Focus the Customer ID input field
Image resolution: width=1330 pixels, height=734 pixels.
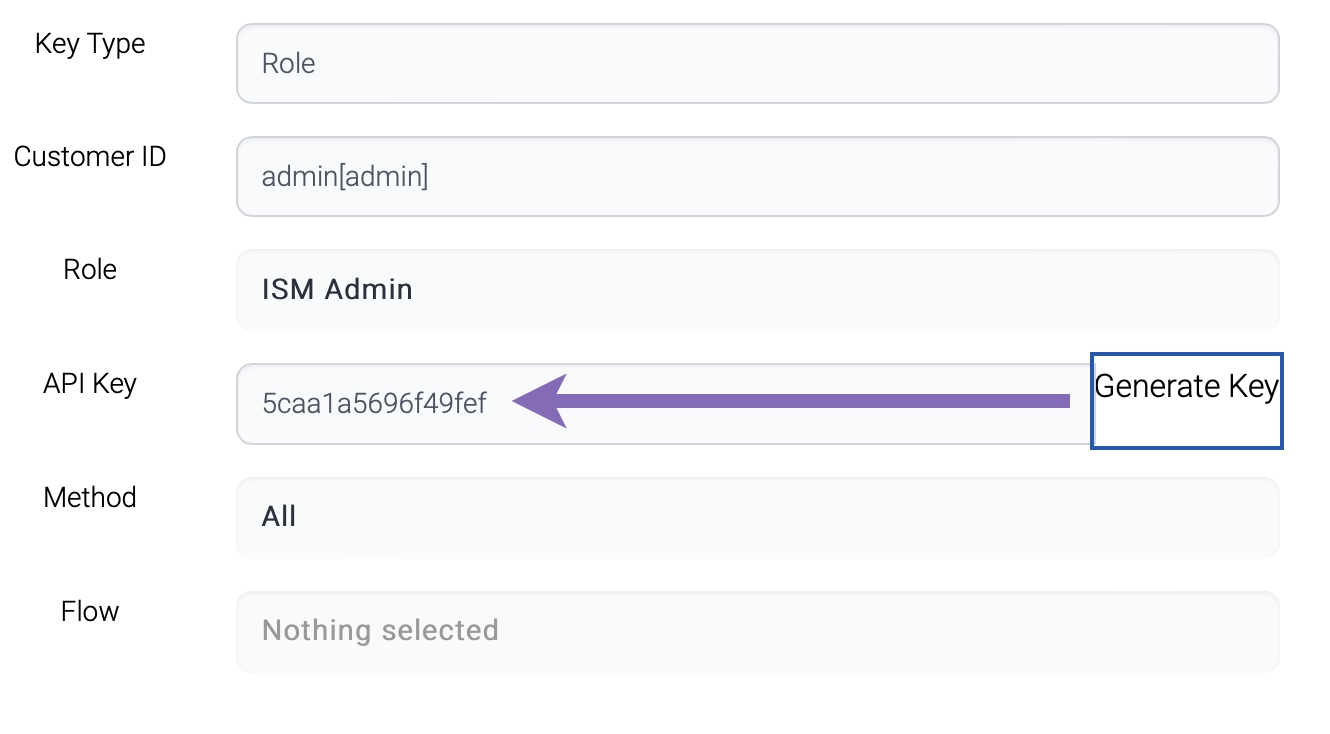coord(757,177)
